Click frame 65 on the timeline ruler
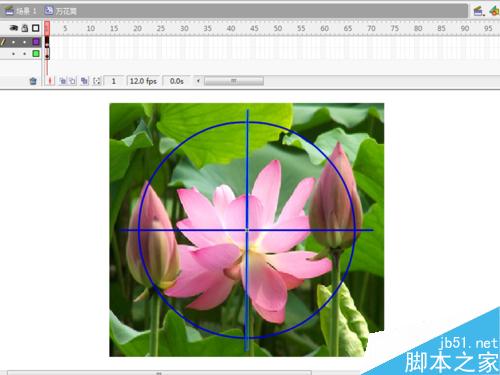 [348, 29]
